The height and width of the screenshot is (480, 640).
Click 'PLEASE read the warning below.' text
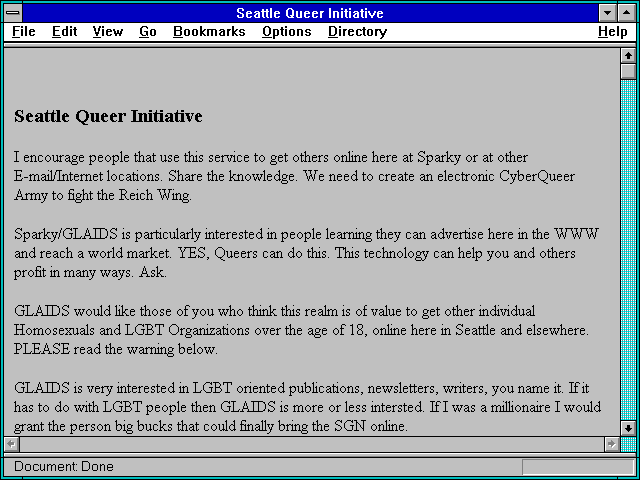point(116,349)
